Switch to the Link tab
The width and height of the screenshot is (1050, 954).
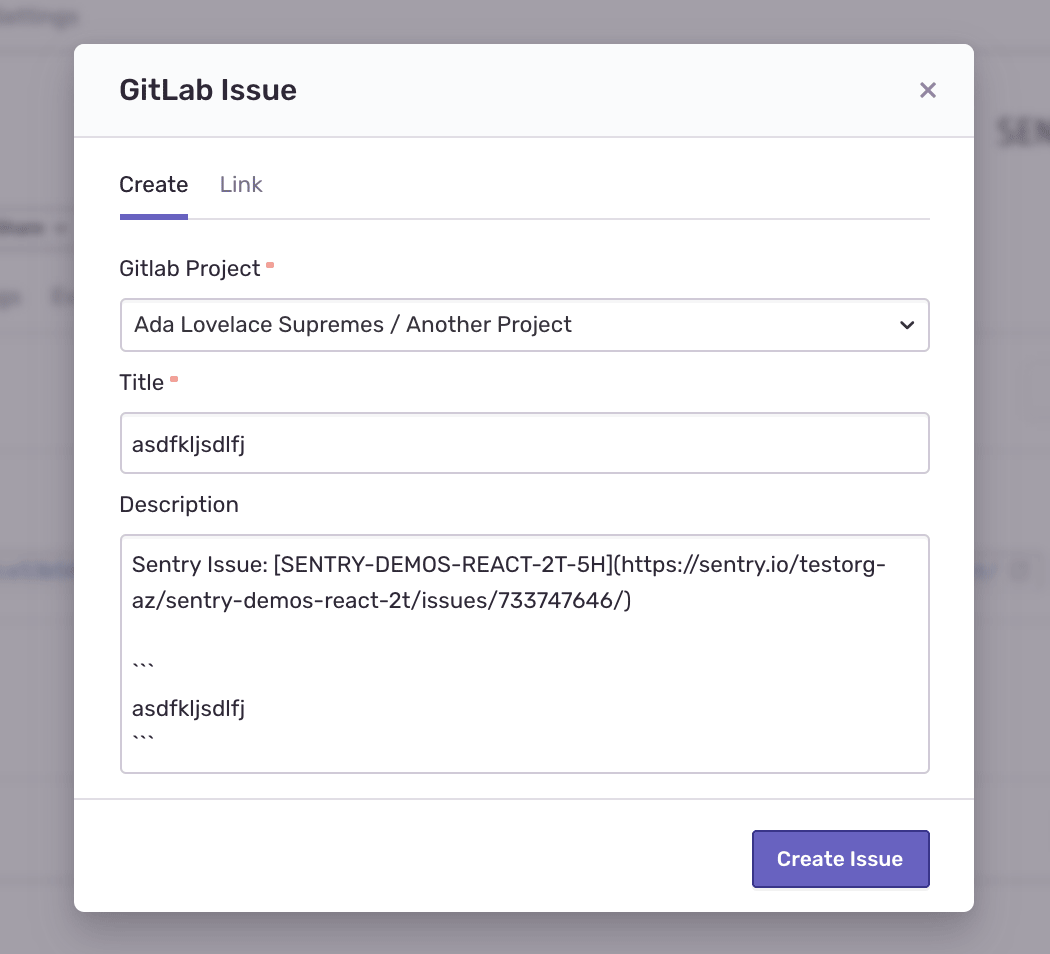tap(240, 185)
